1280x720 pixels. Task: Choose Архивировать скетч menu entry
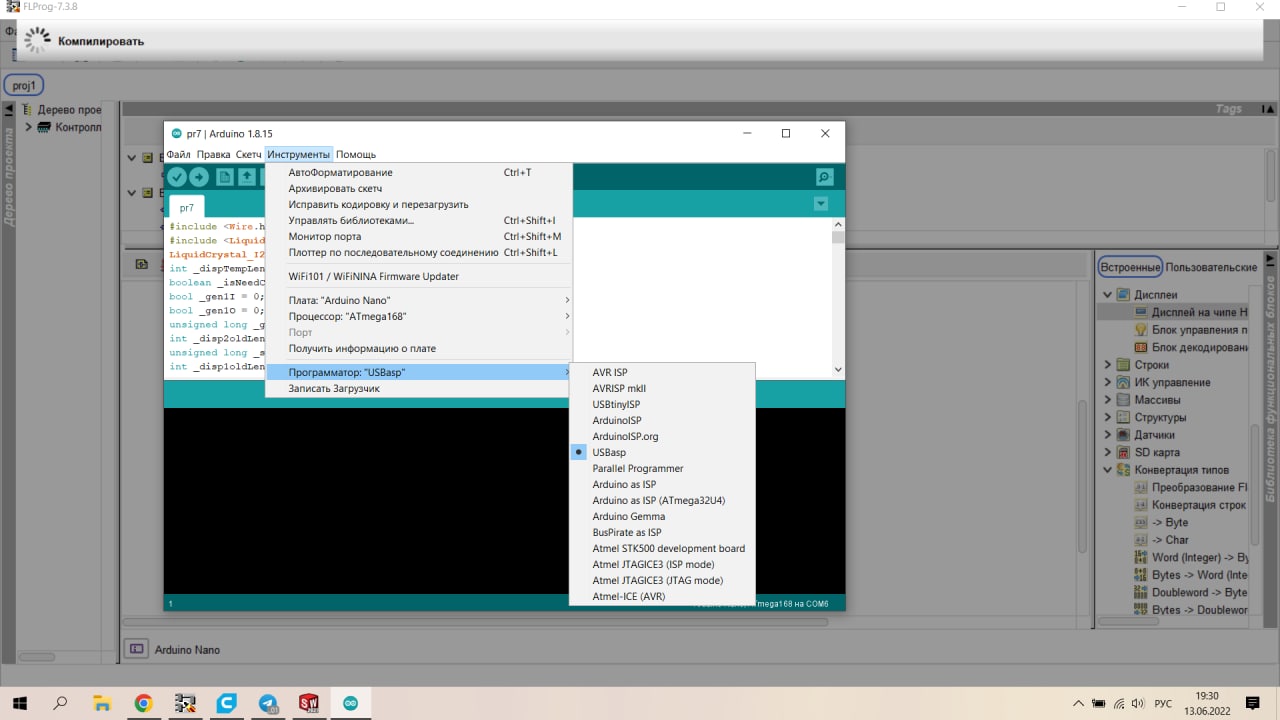tap(419, 188)
